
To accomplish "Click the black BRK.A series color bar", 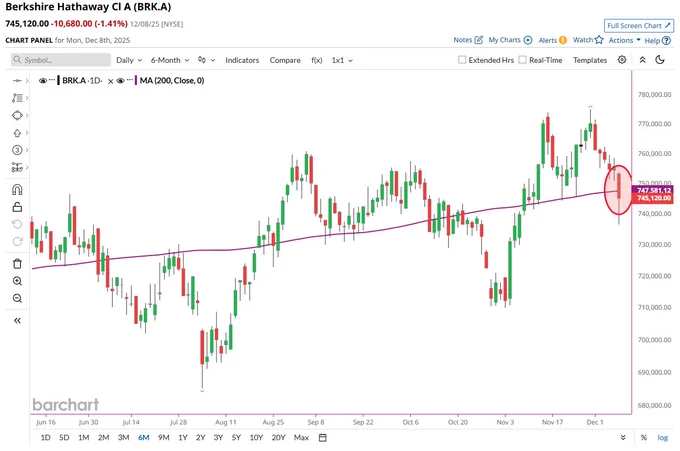I will click(x=59, y=81).
